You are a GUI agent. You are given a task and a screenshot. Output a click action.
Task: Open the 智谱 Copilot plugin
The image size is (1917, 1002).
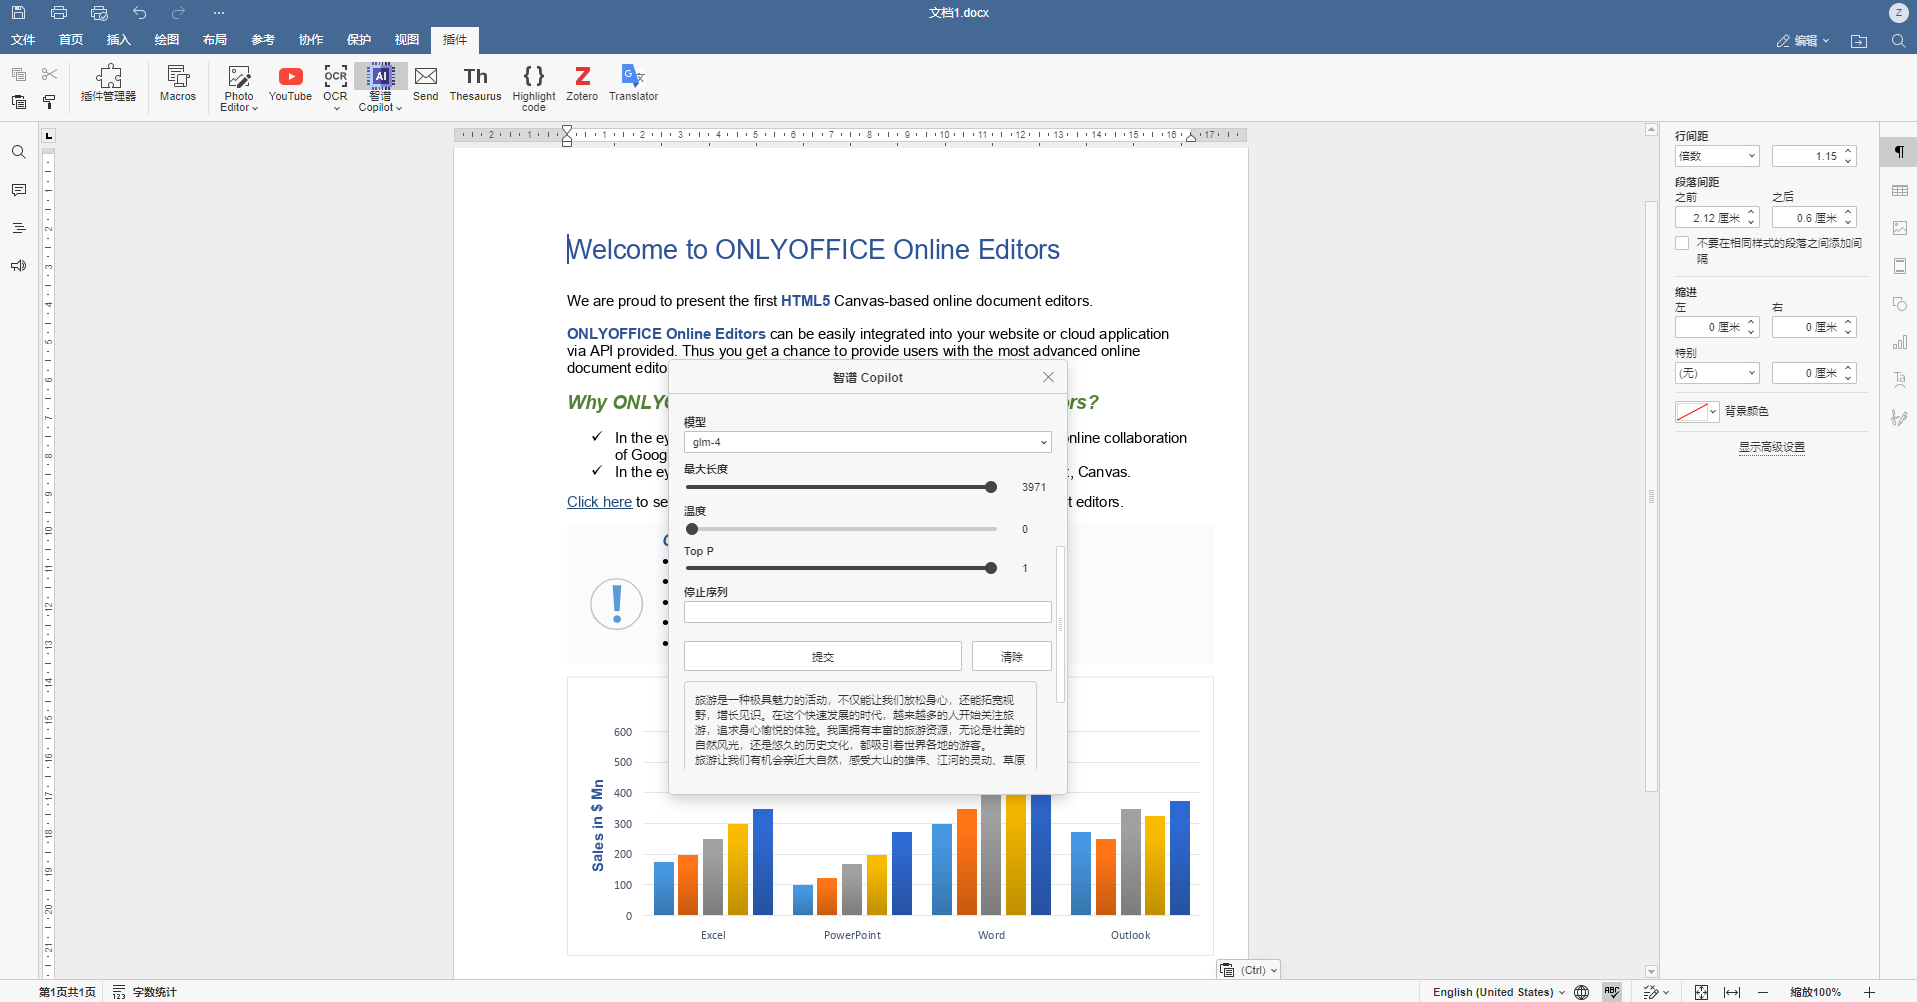coord(380,88)
